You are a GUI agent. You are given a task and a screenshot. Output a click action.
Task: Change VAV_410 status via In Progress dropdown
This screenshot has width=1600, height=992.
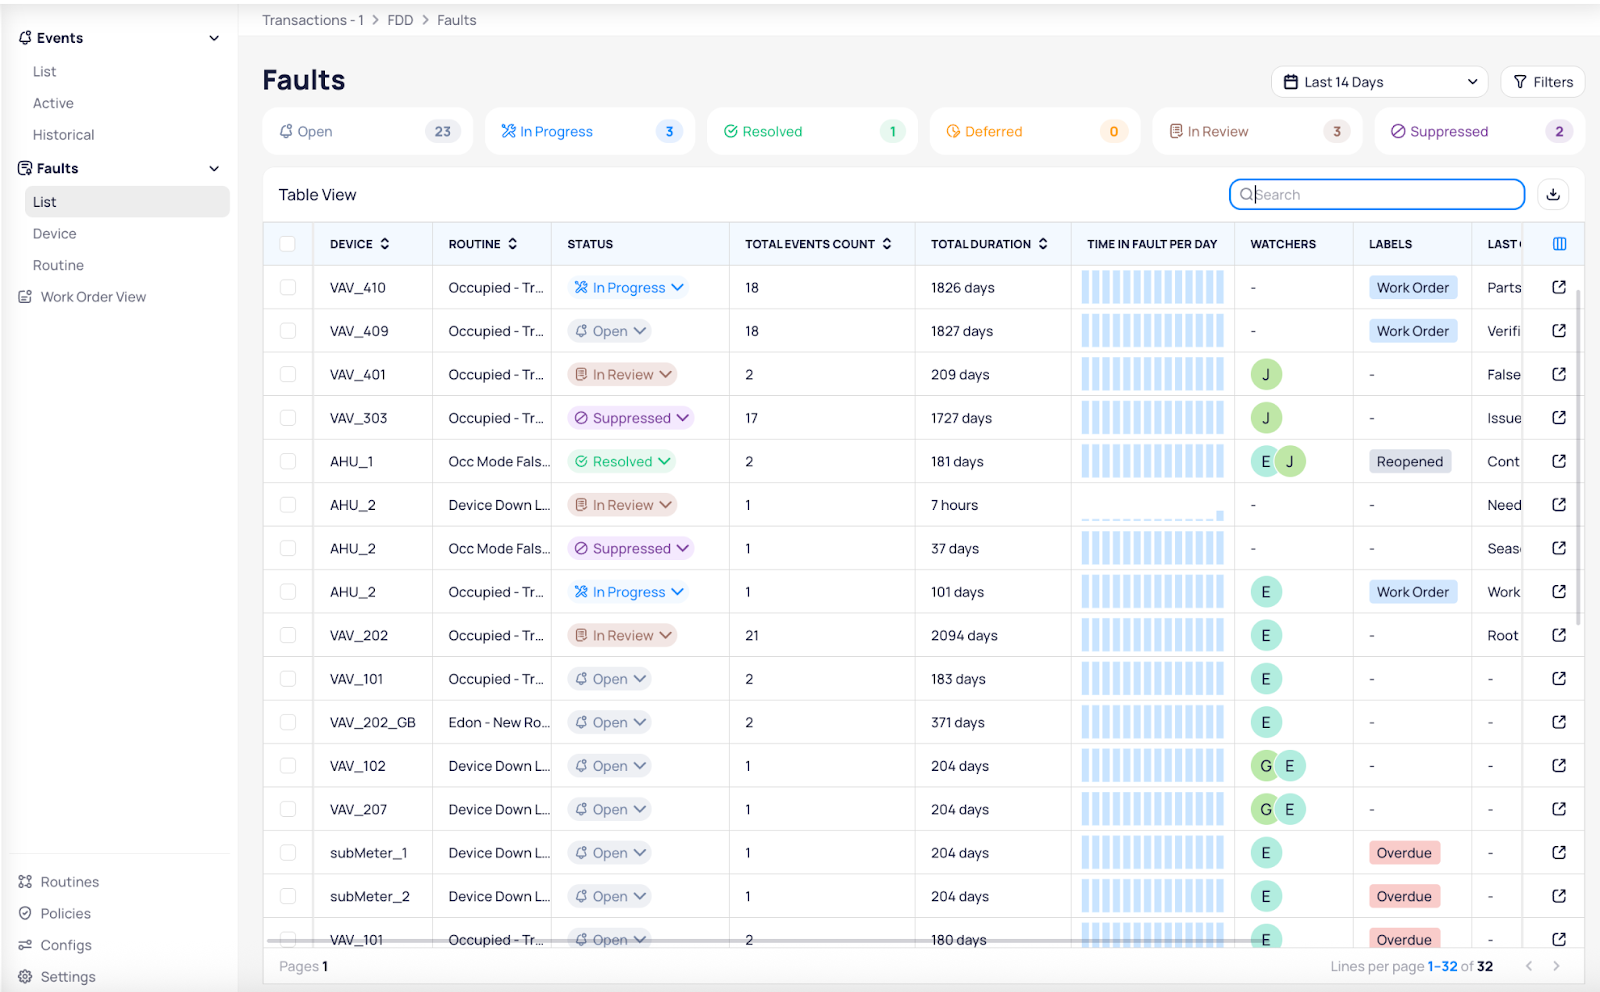[x=629, y=288]
